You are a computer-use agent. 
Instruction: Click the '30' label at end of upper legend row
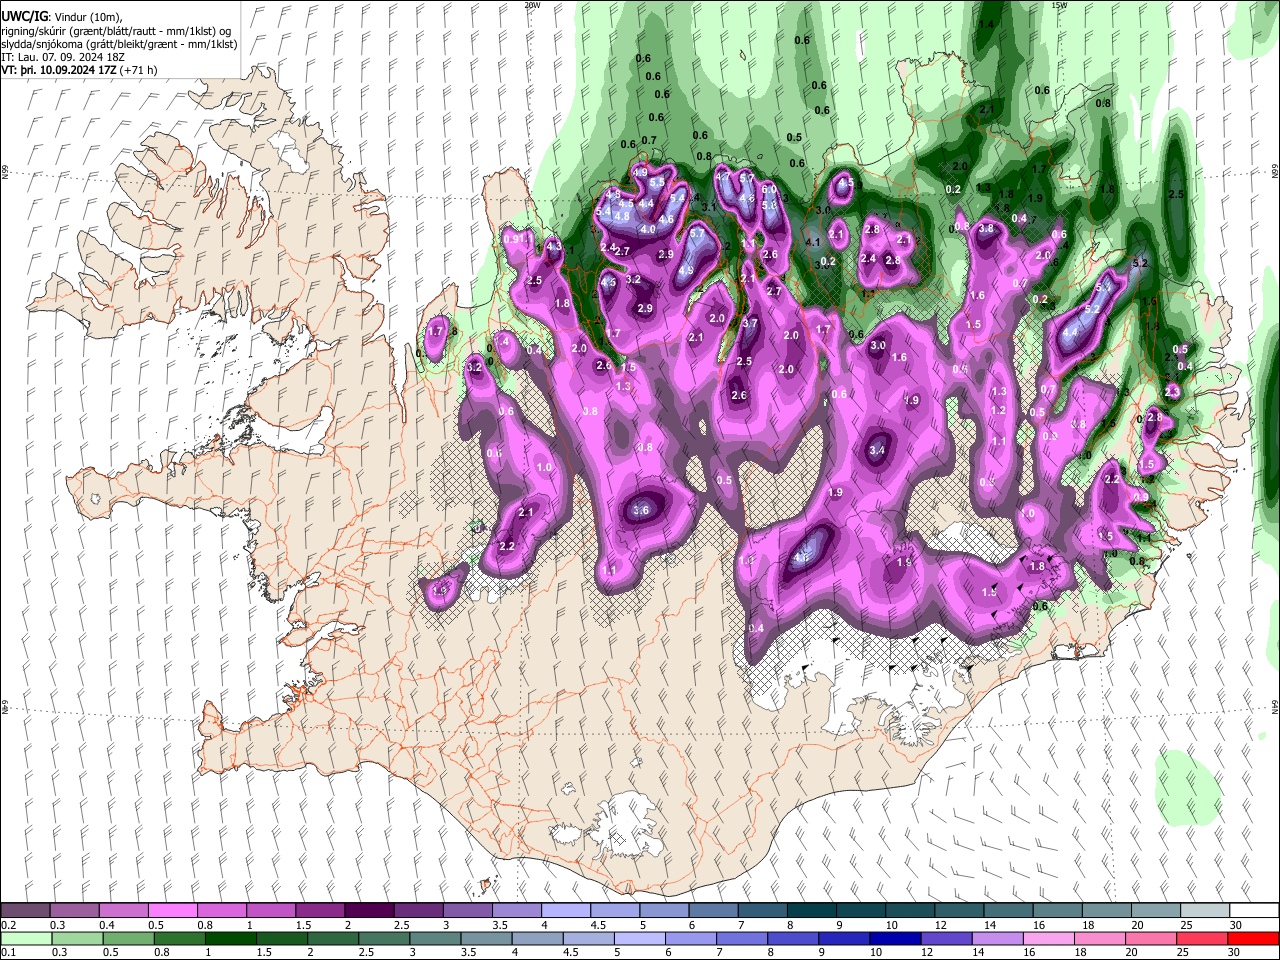[1235, 925]
